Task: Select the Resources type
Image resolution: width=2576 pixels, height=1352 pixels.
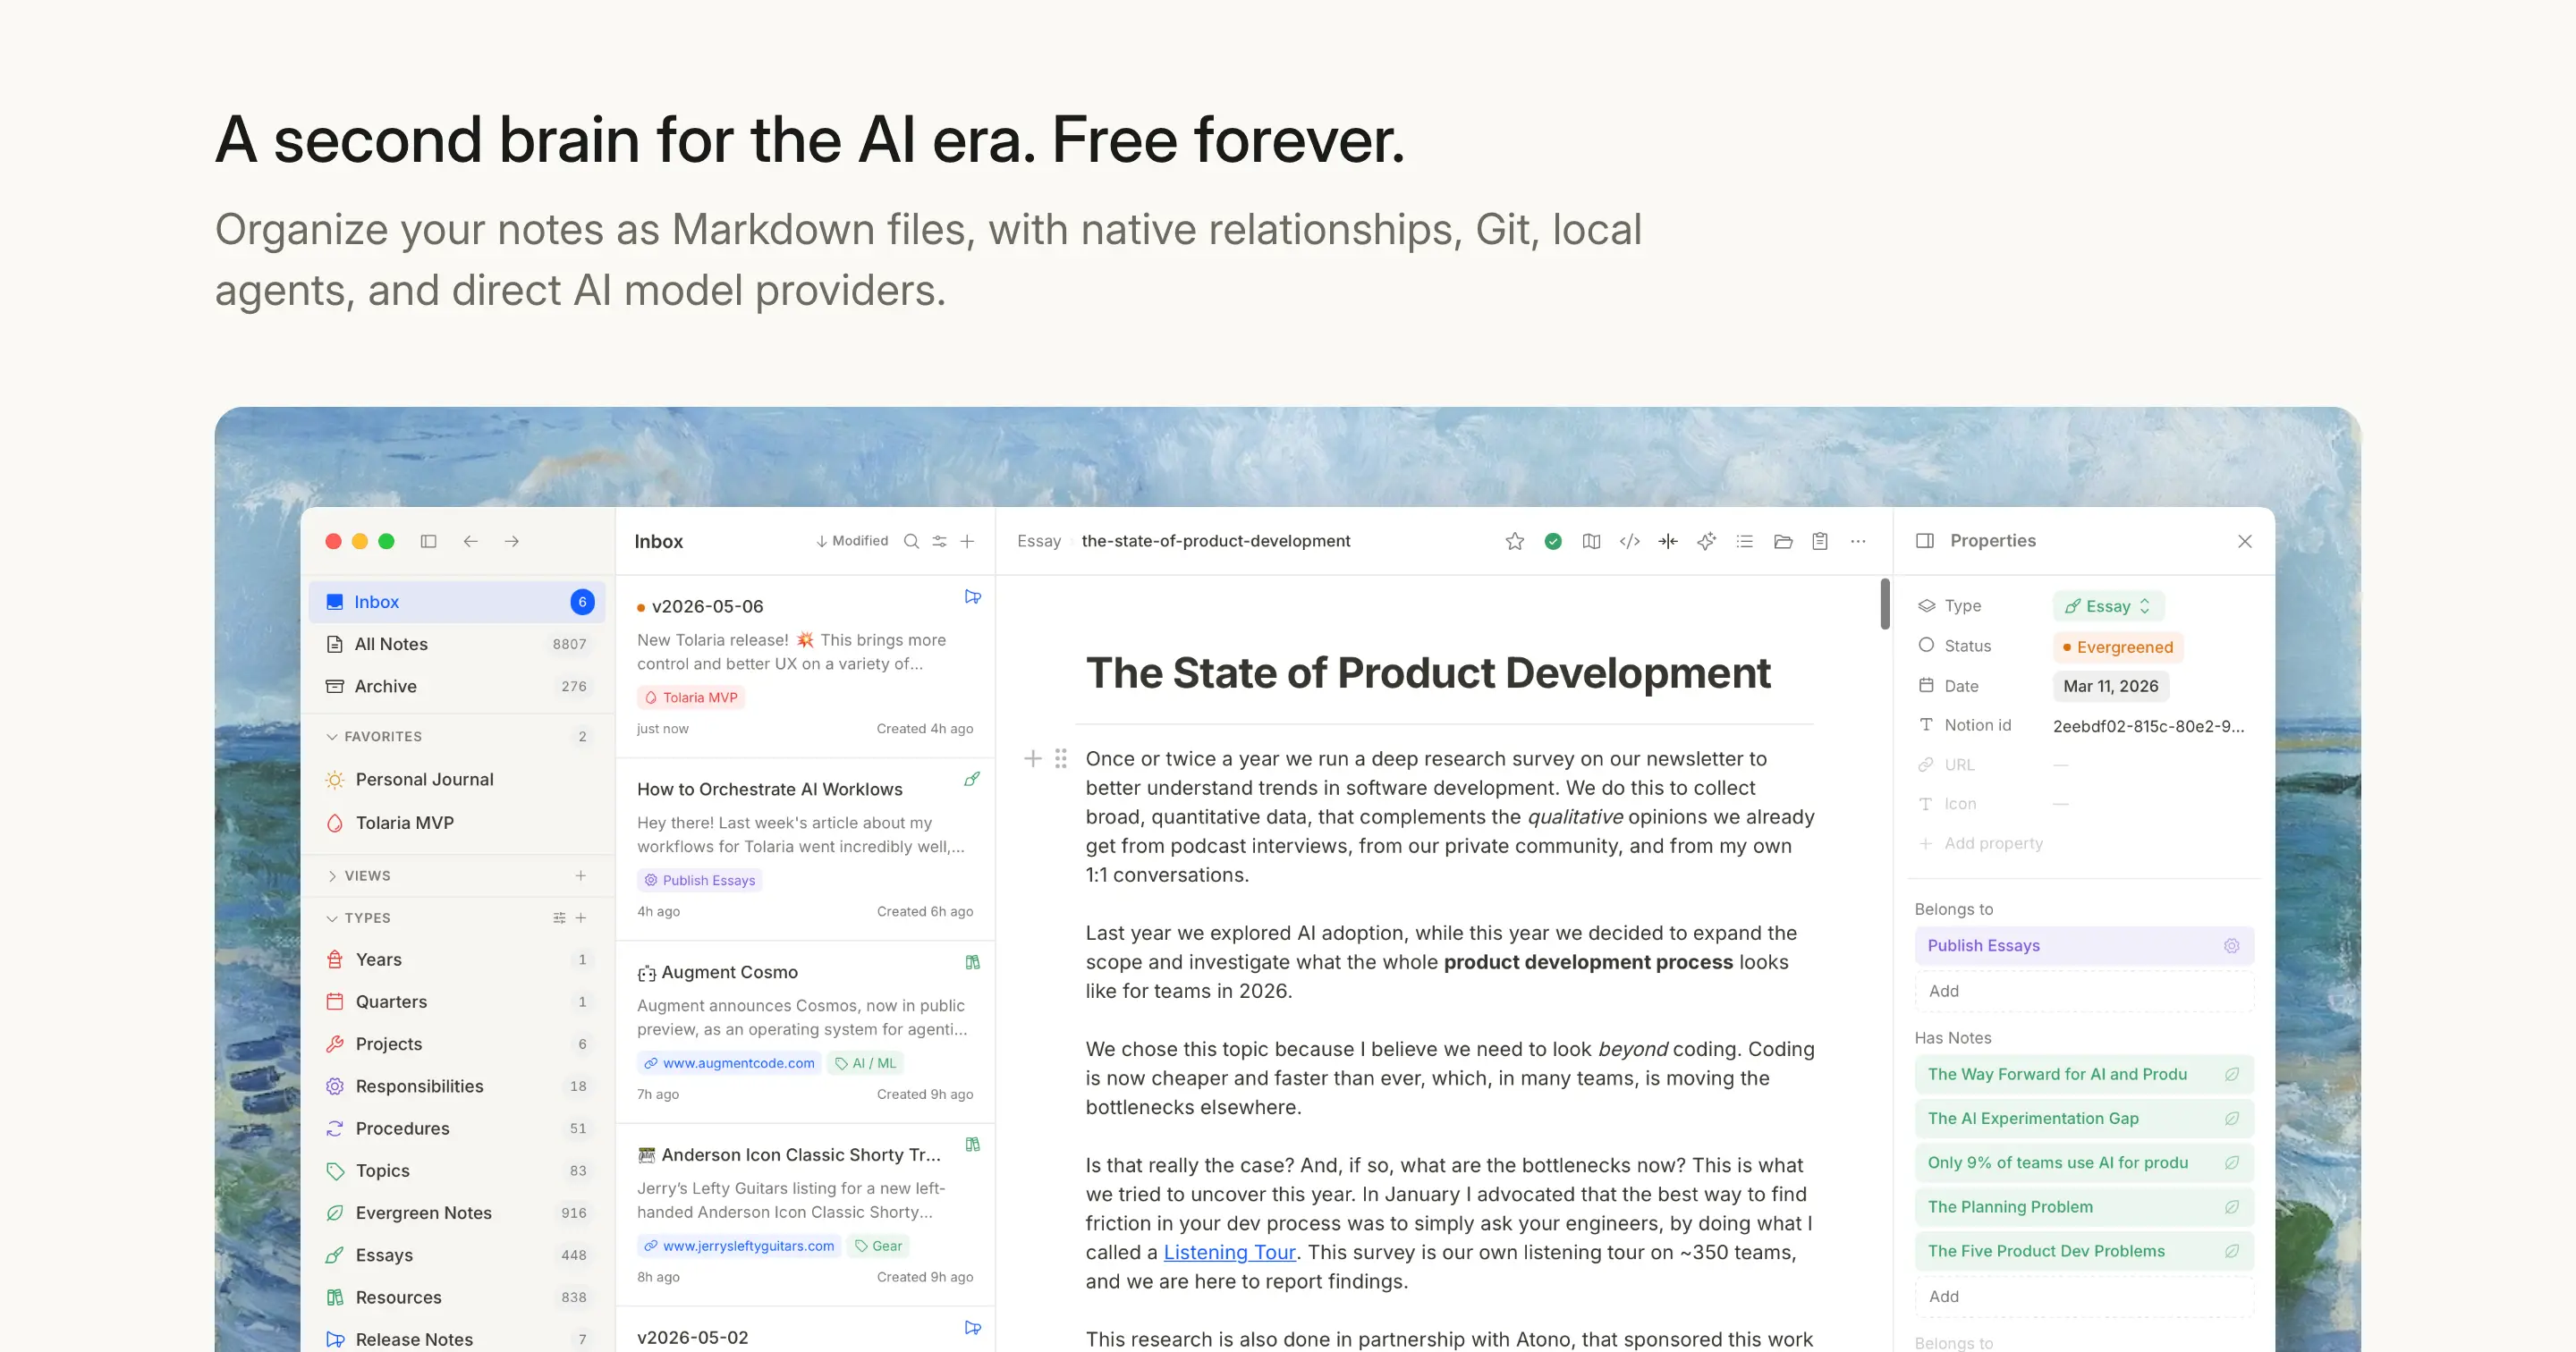Action: coord(457,1297)
